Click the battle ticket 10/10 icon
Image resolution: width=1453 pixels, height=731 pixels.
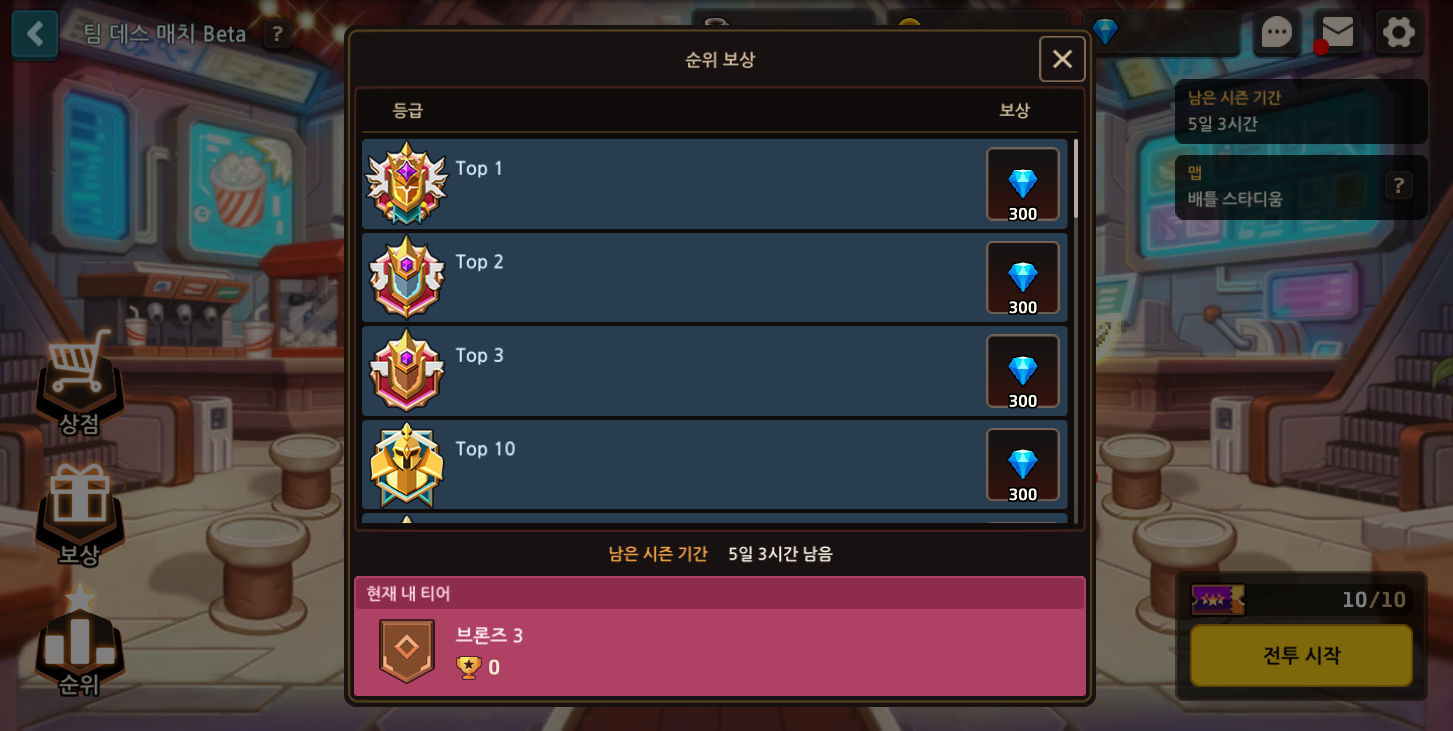(1218, 600)
